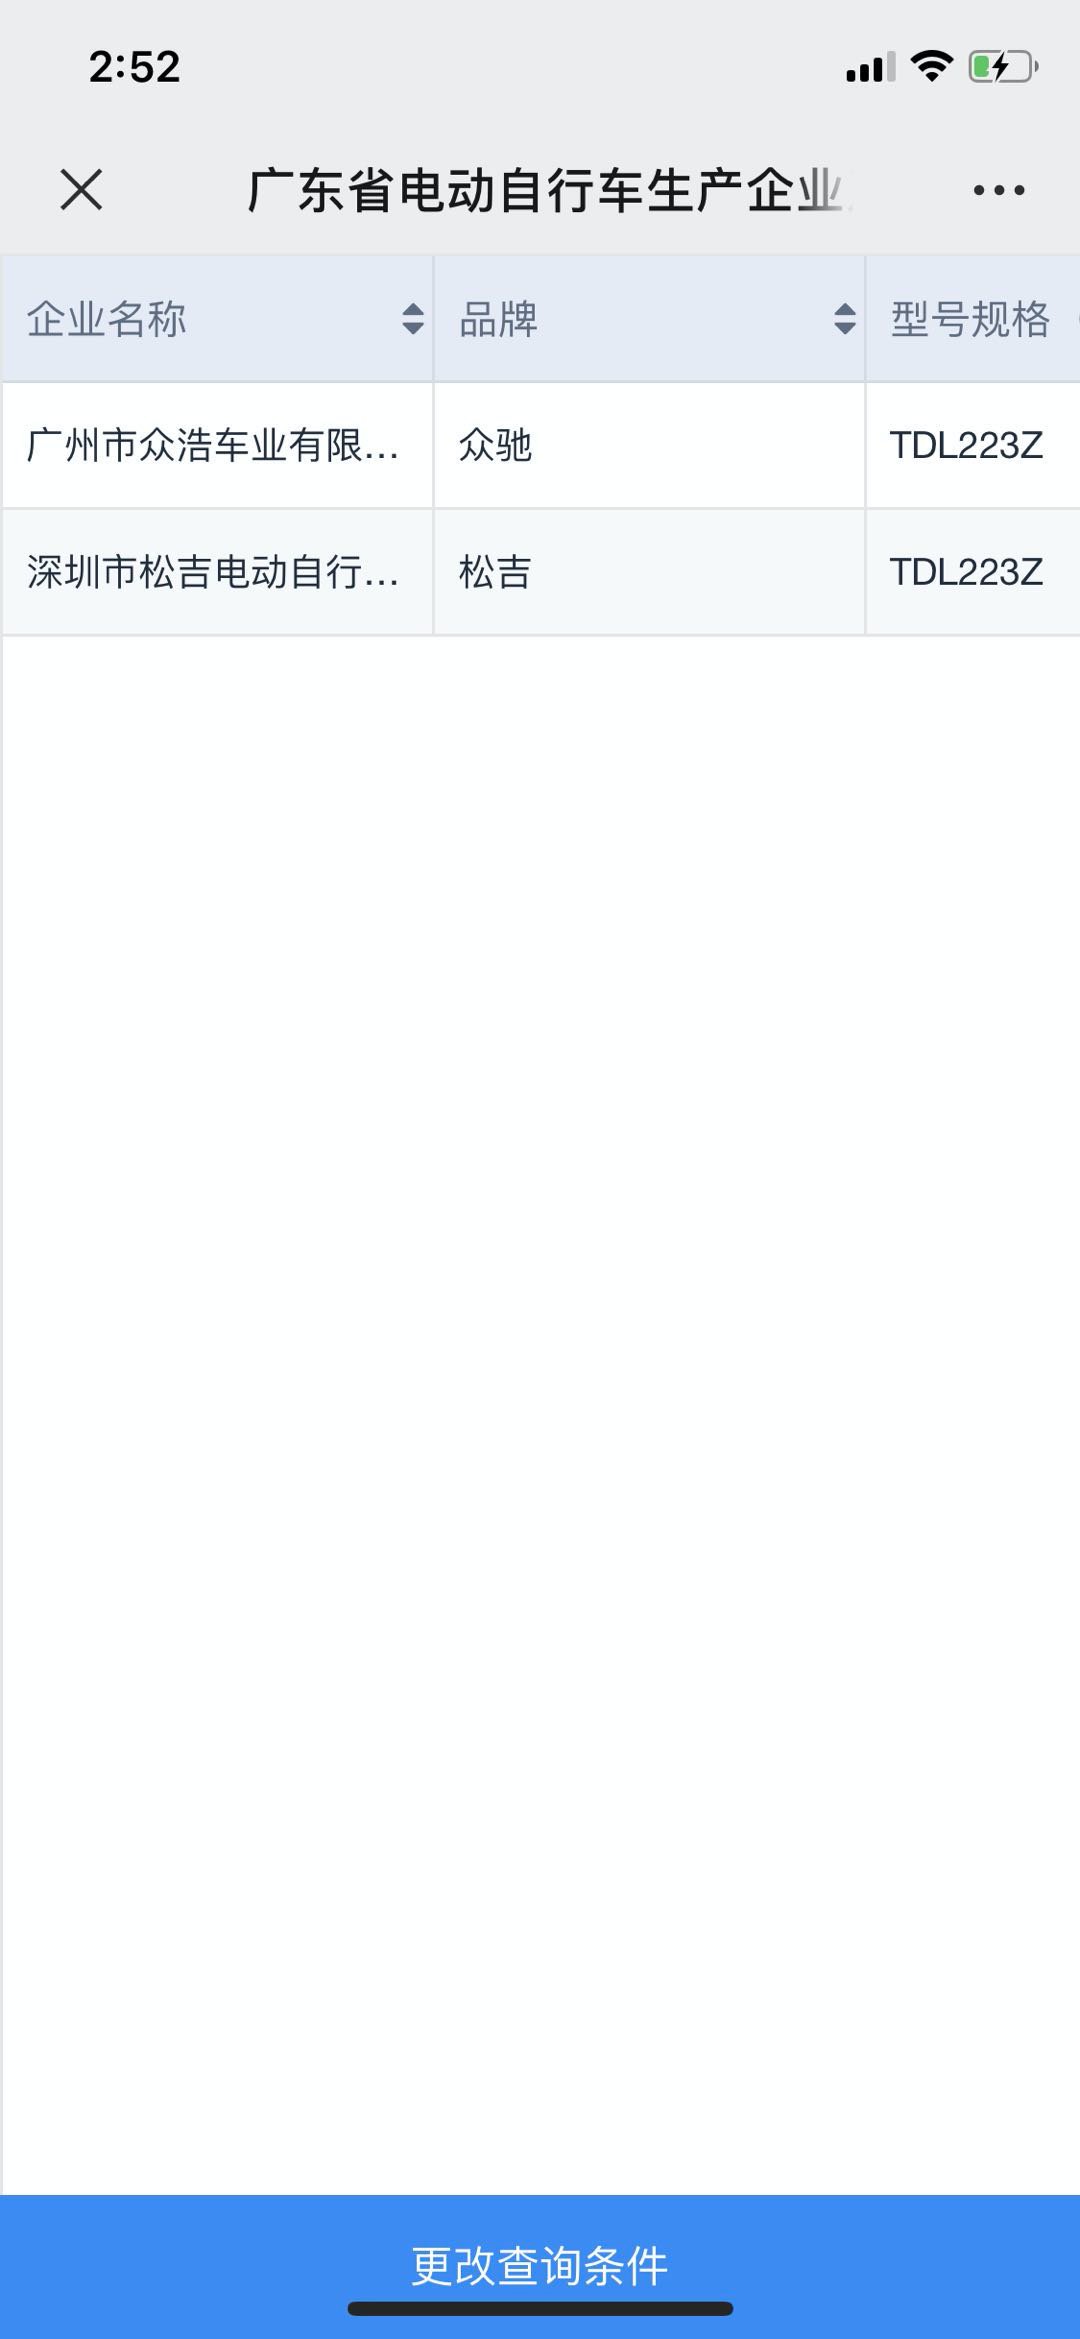The height and width of the screenshot is (2339, 1080).
Task: Tap the 2:52 clock in status bar
Action: [x=135, y=67]
